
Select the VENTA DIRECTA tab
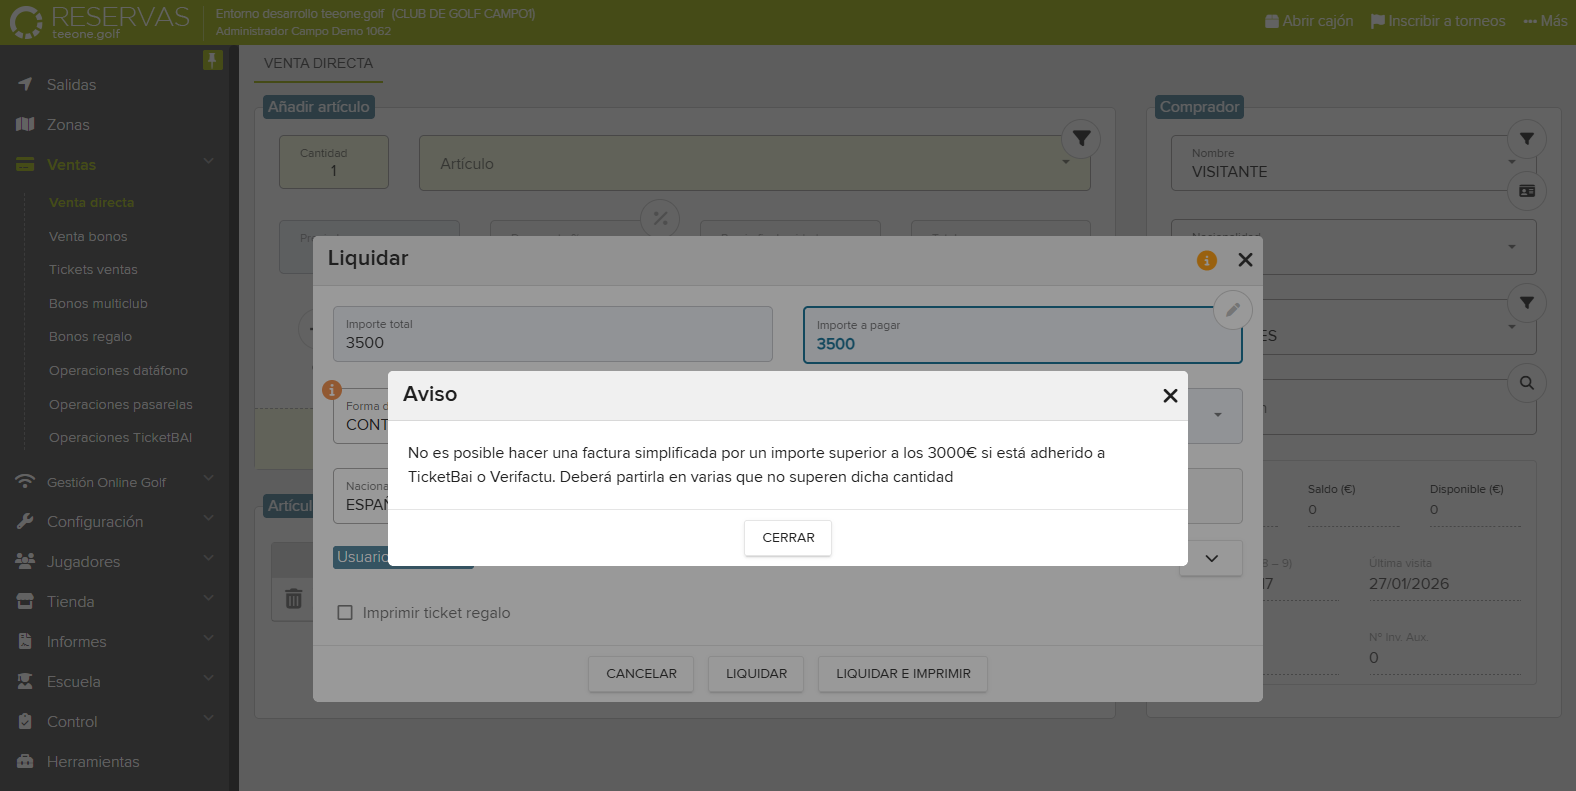pos(318,63)
